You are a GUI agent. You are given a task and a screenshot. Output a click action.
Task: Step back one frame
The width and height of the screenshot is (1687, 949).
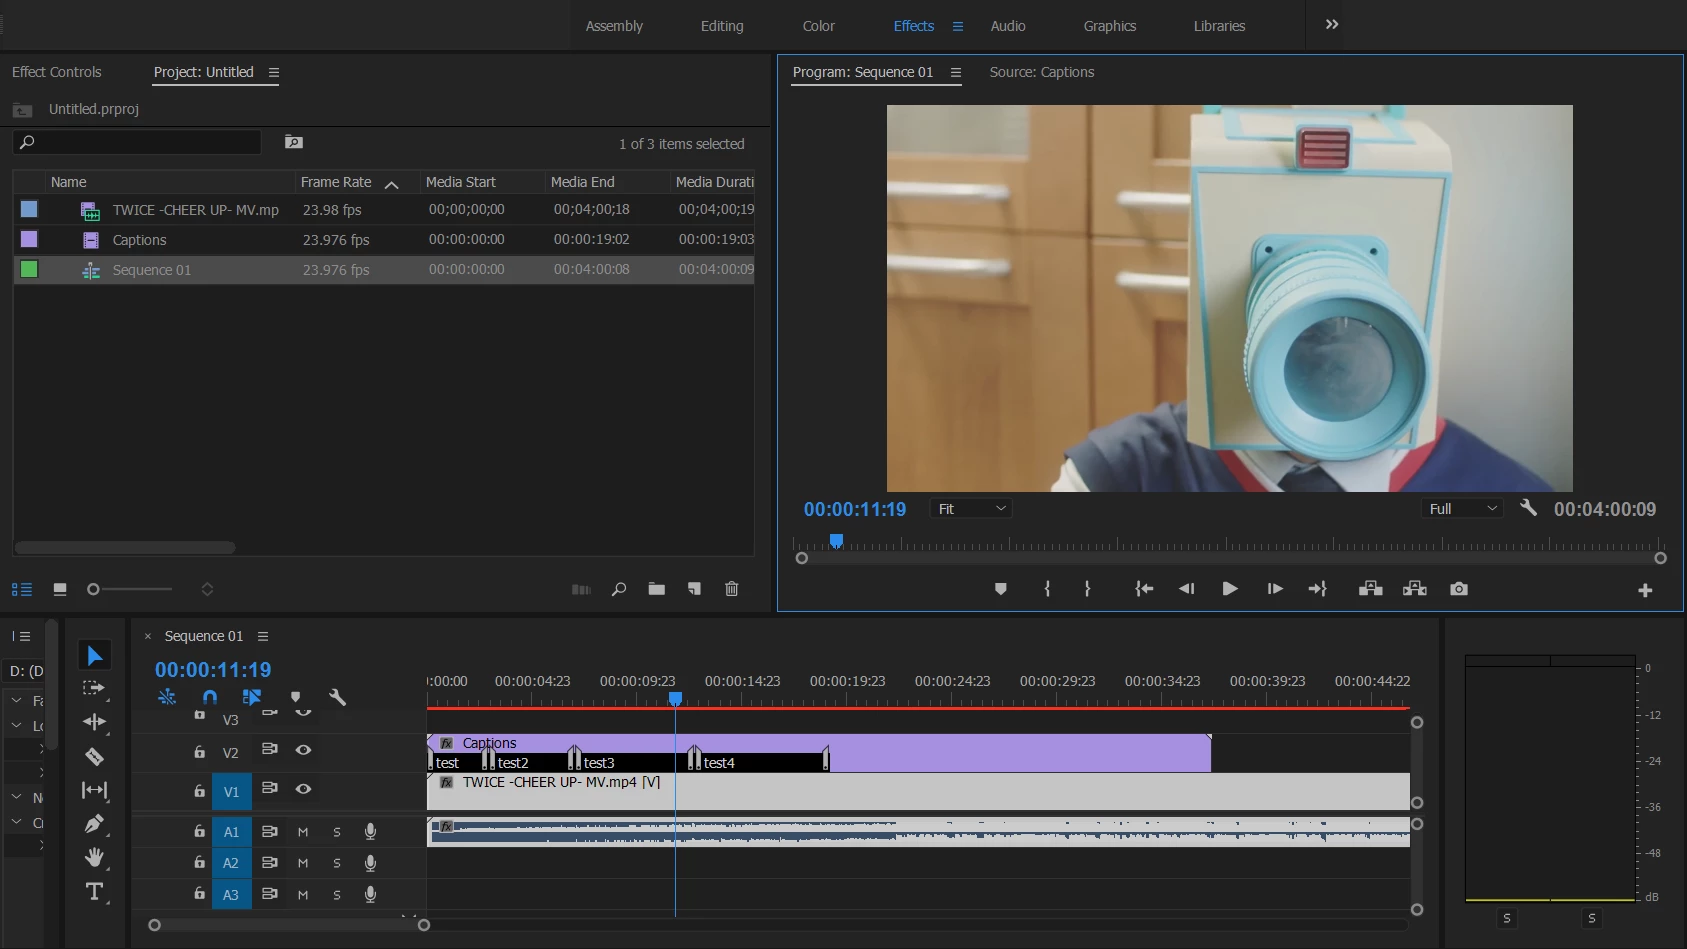[x=1186, y=589]
